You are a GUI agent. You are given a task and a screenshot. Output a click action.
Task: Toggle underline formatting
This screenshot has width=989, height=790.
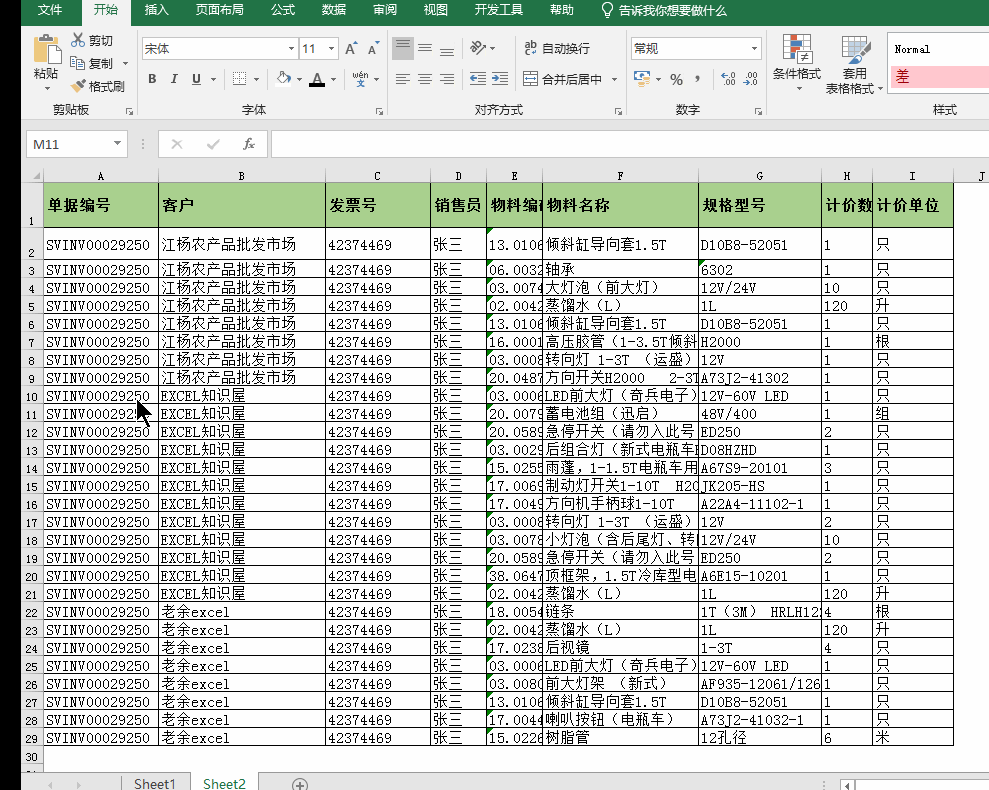pos(196,79)
